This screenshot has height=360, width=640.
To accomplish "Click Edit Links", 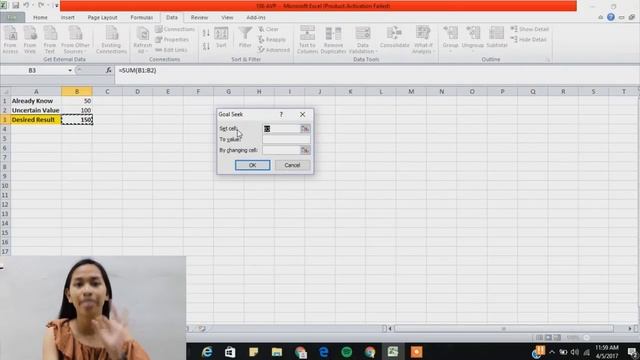I will coord(171,50).
